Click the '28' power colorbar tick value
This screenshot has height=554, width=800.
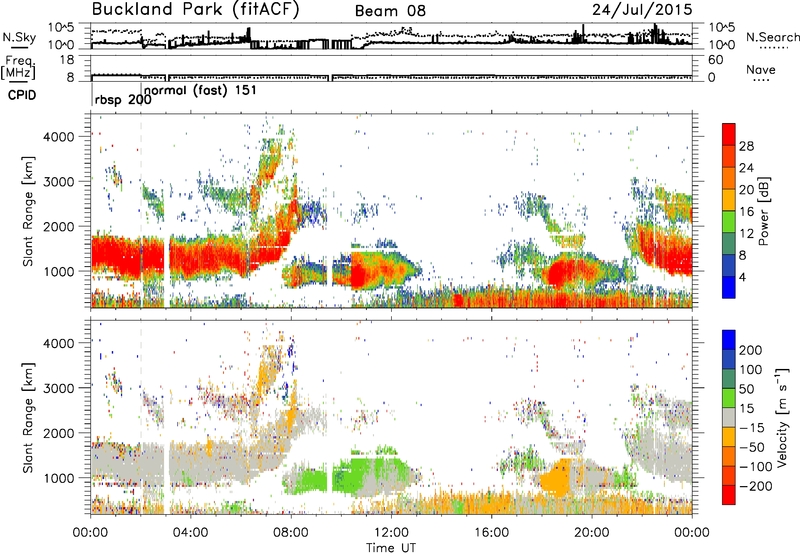[x=746, y=146]
